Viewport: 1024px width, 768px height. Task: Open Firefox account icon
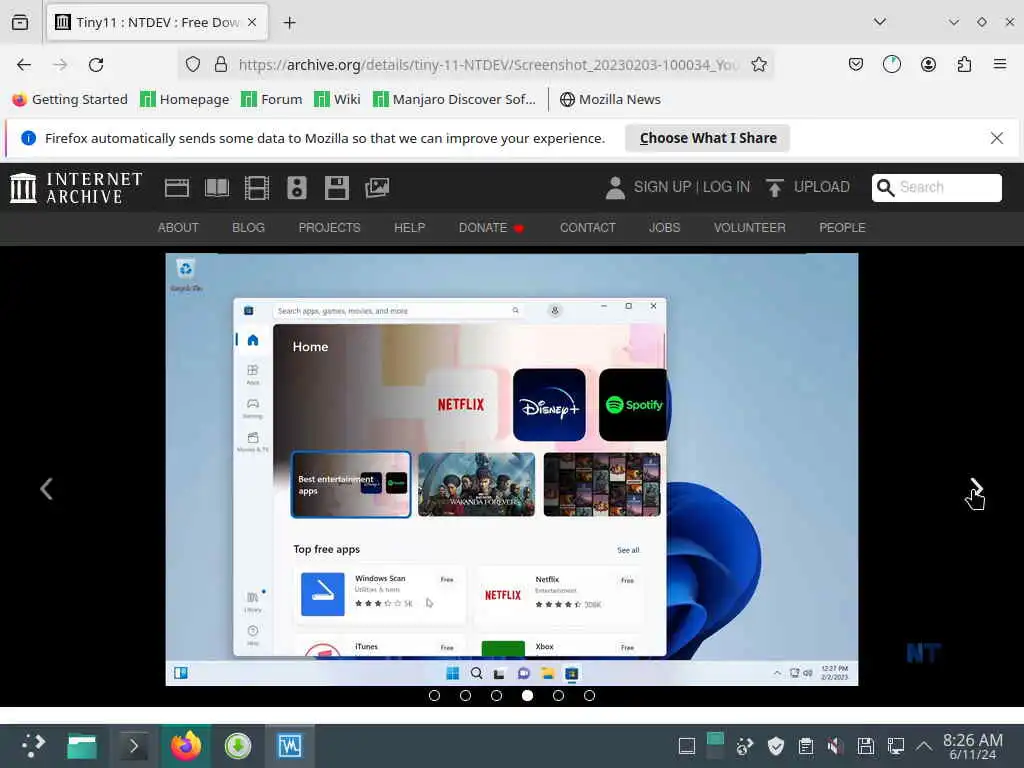(x=928, y=64)
